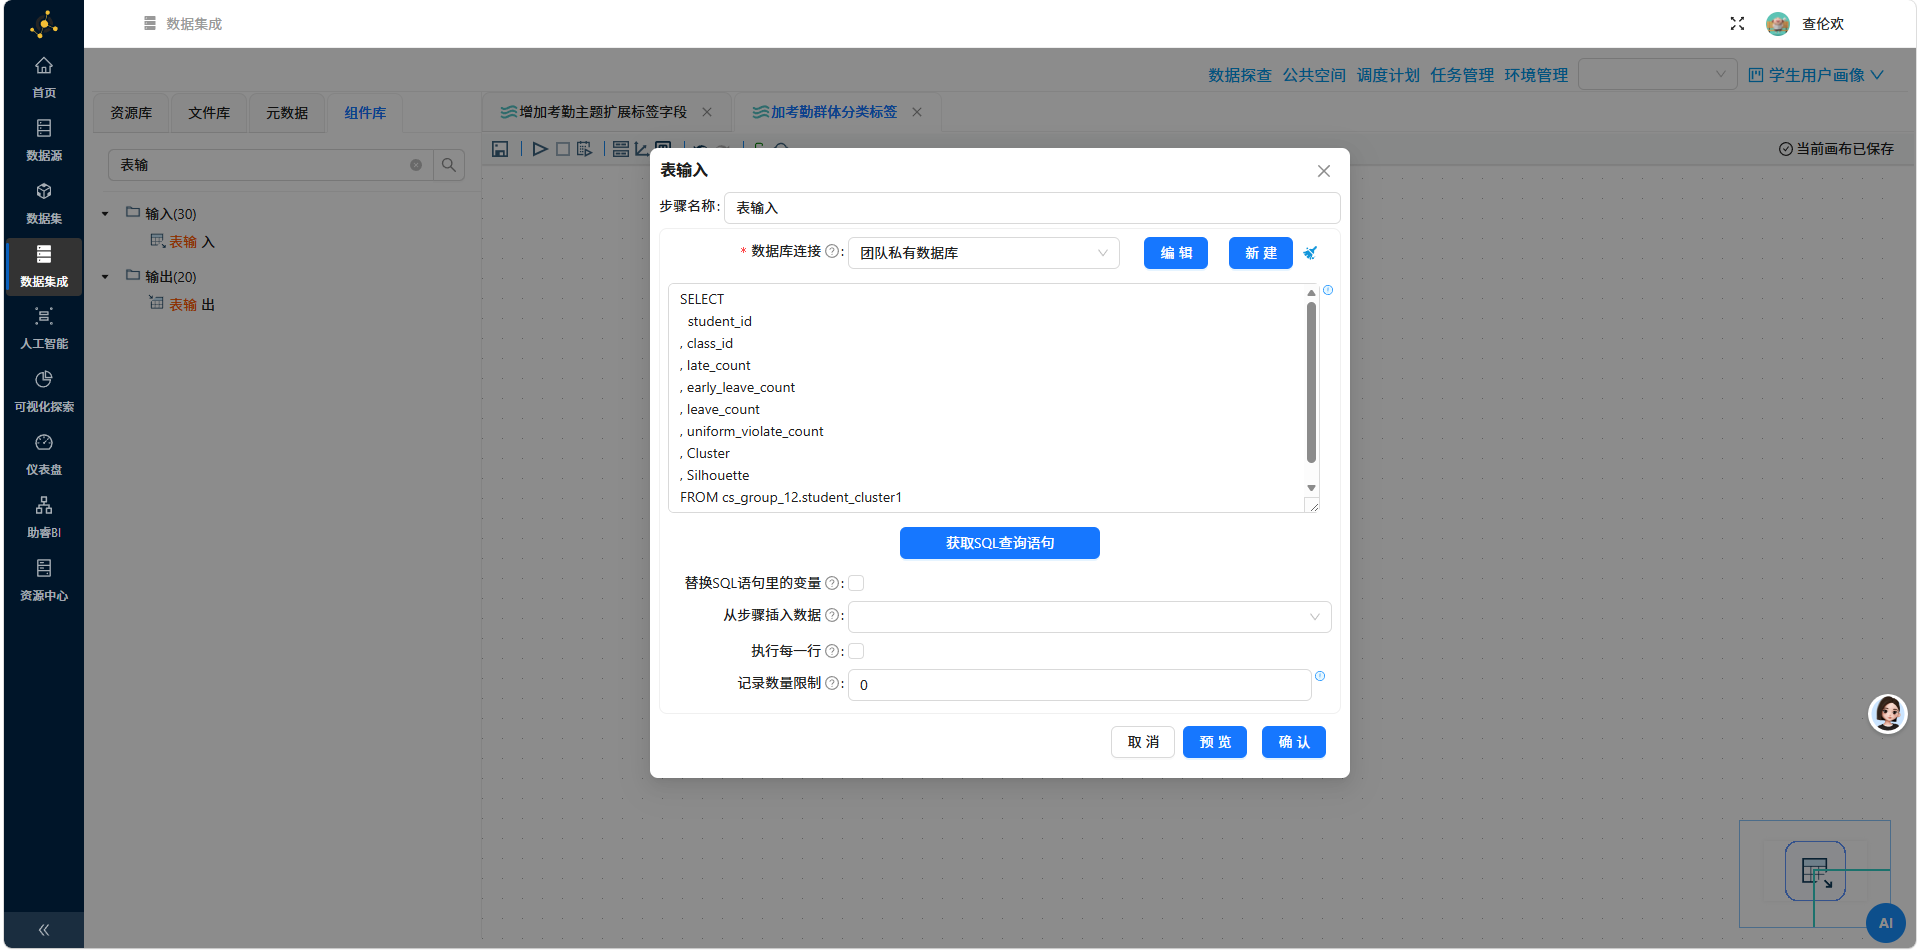The width and height of the screenshot is (1920, 952).
Task: Select 数据集成 in the sidebar
Action: point(44,266)
